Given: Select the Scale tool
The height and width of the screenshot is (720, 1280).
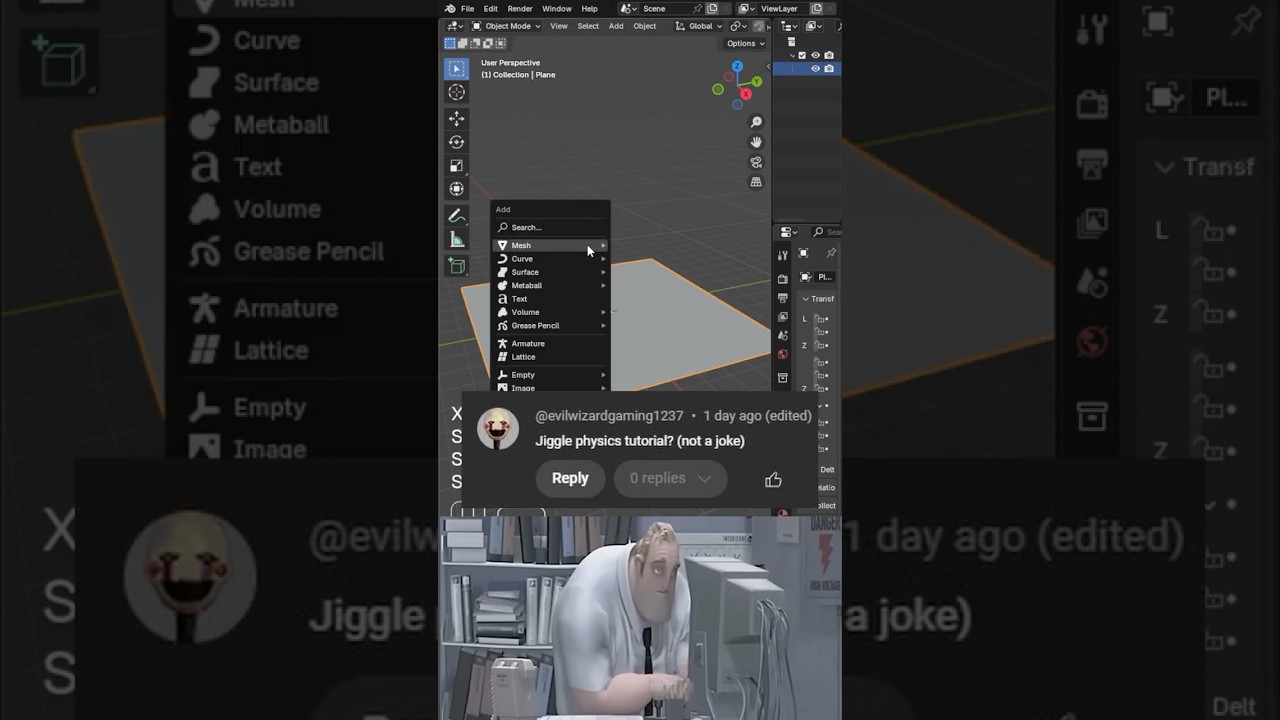Looking at the screenshot, I should [456, 166].
